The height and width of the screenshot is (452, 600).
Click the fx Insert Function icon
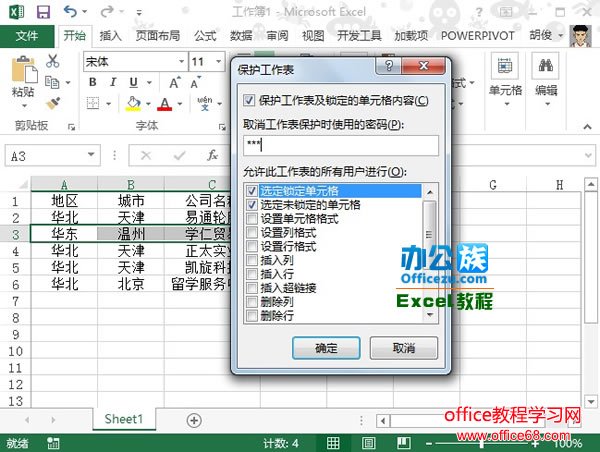(212, 155)
